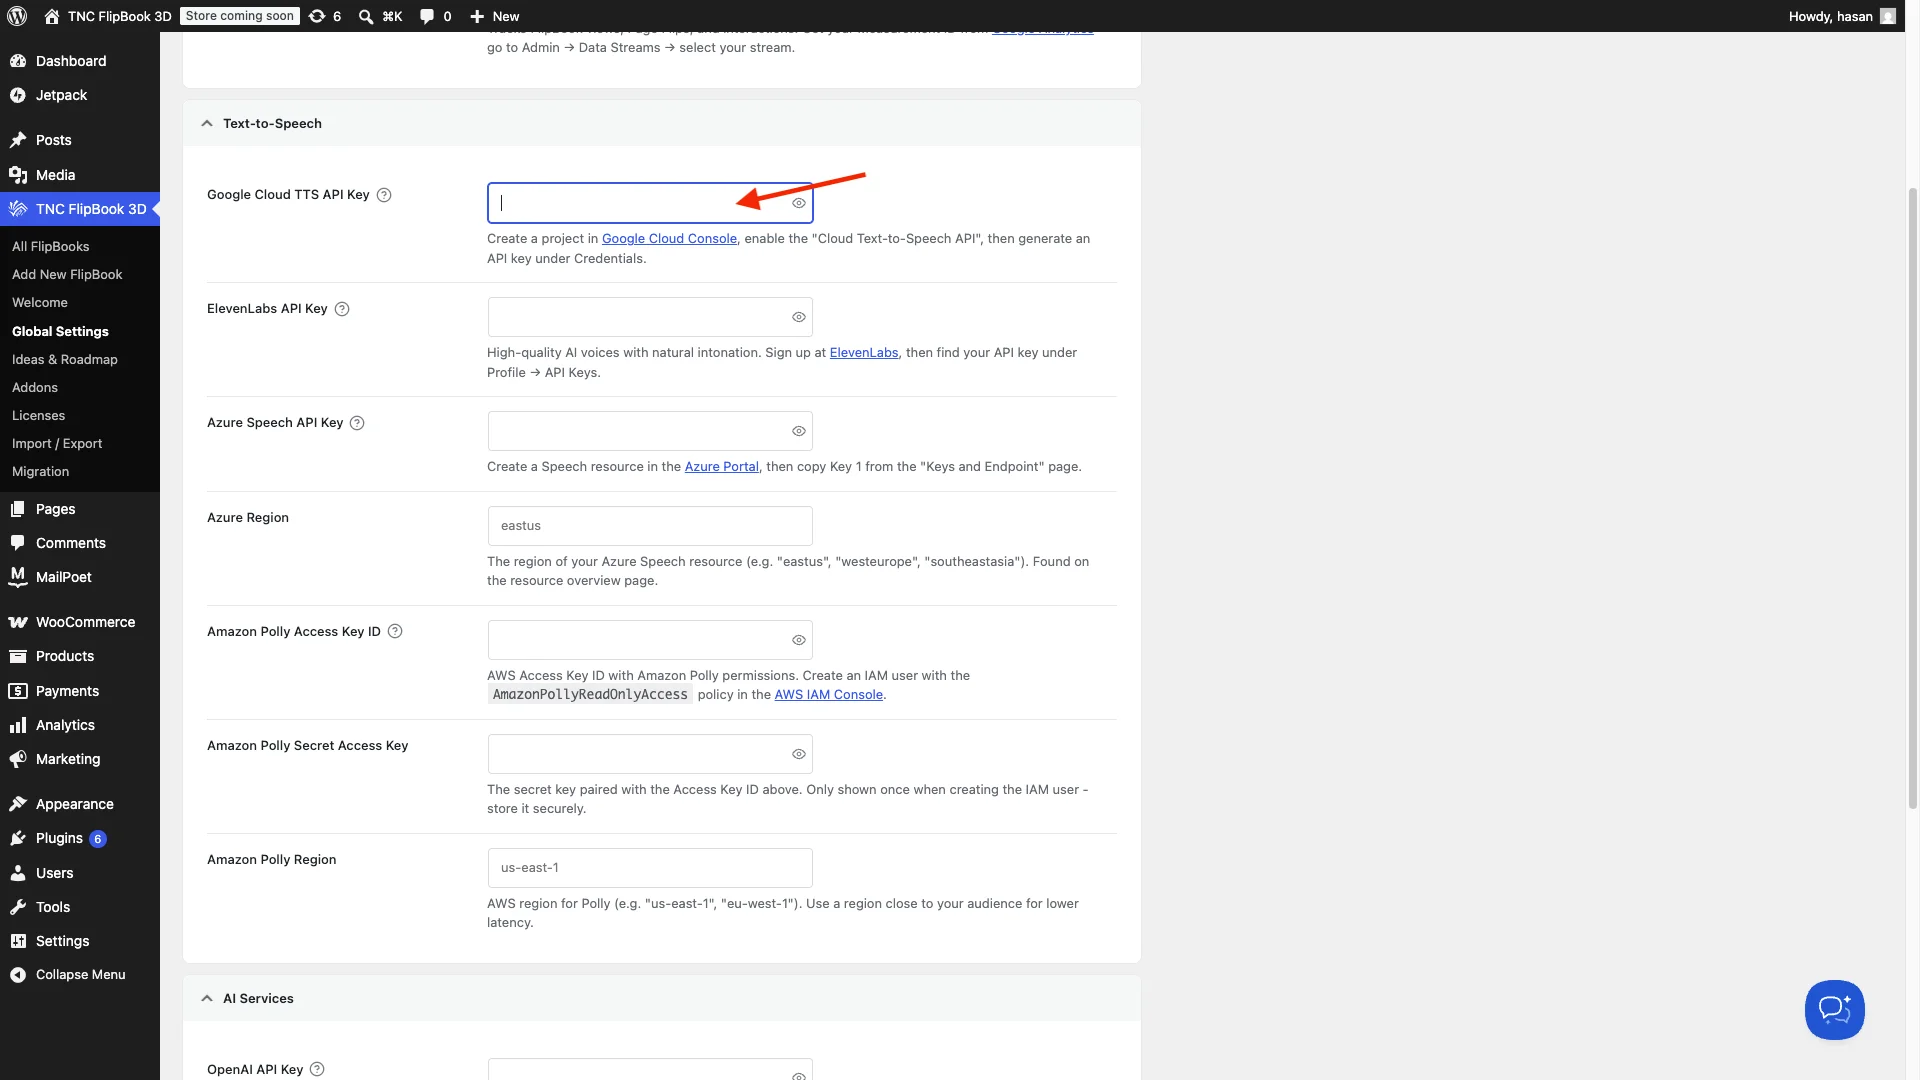This screenshot has height=1080, width=1920.
Task: Click the Store coming soon badge
Action: pyautogui.click(x=240, y=16)
